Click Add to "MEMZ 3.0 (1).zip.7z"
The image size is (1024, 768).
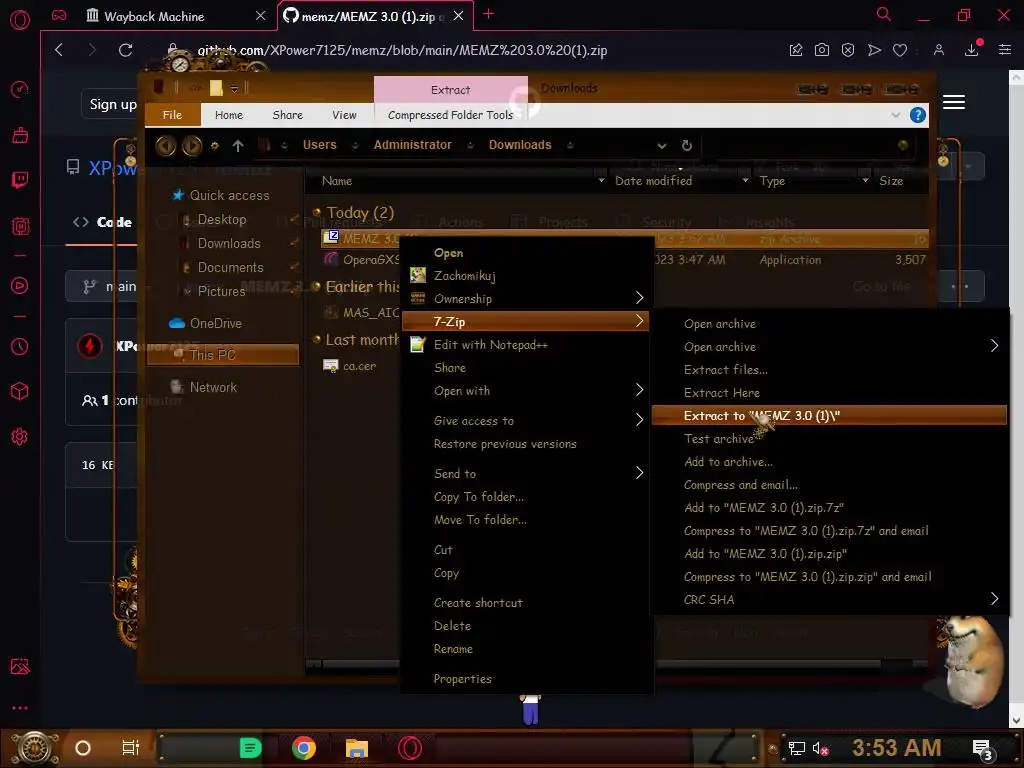point(763,507)
